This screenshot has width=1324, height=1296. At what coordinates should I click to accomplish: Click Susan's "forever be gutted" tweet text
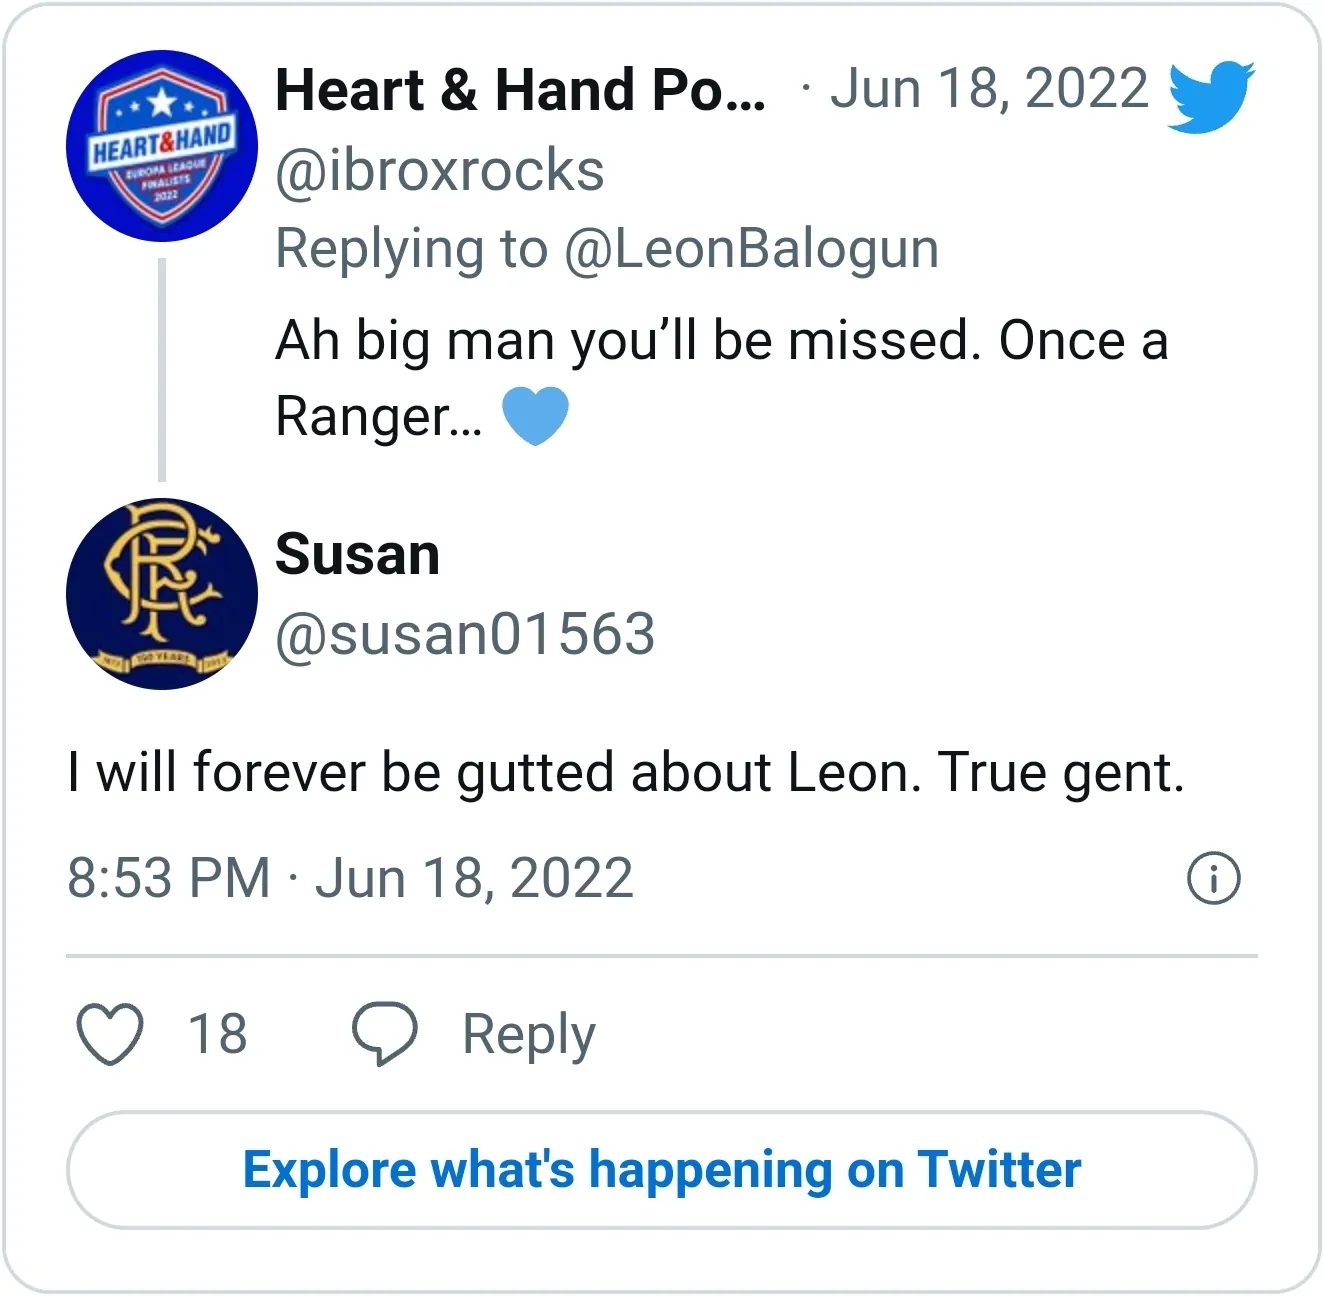(x=625, y=773)
